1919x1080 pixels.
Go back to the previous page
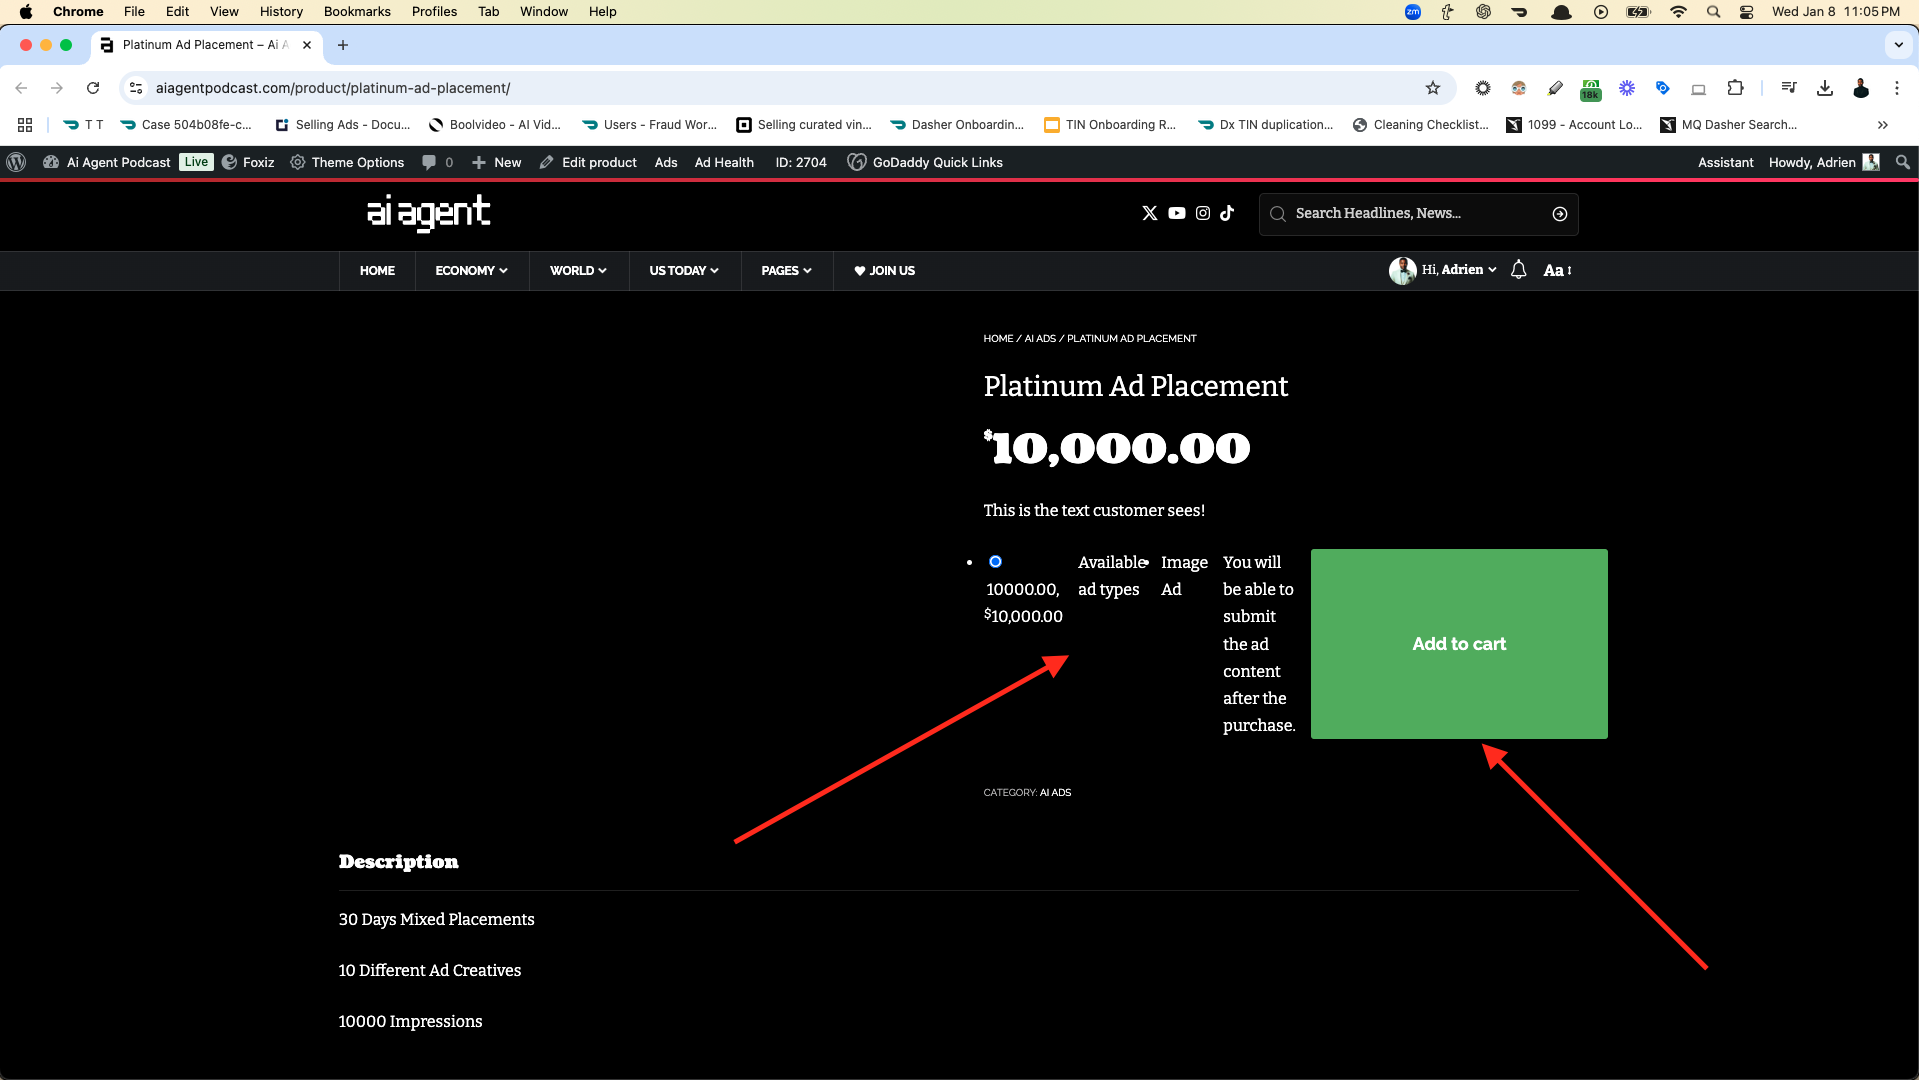pyautogui.click(x=21, y=88)
